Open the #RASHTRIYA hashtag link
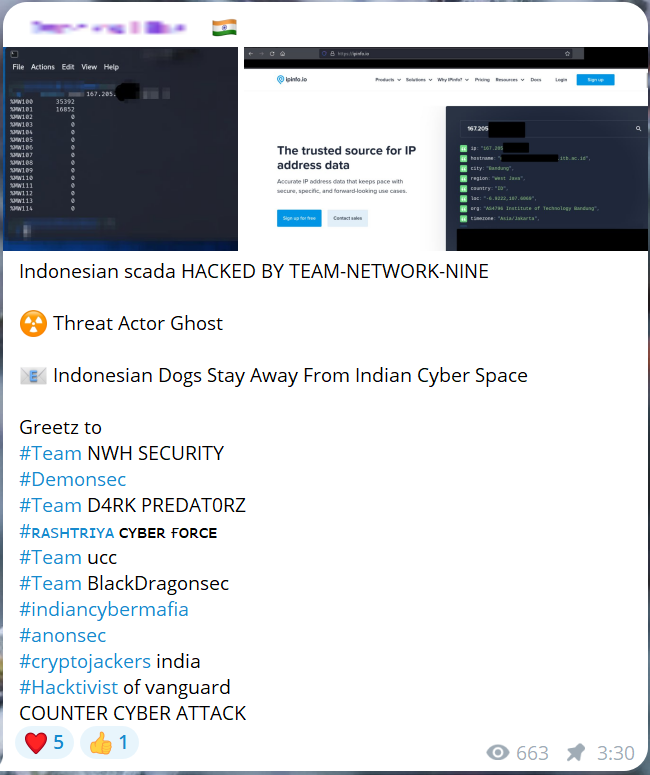This screenshot has width=650, height=775. point(67,532)
